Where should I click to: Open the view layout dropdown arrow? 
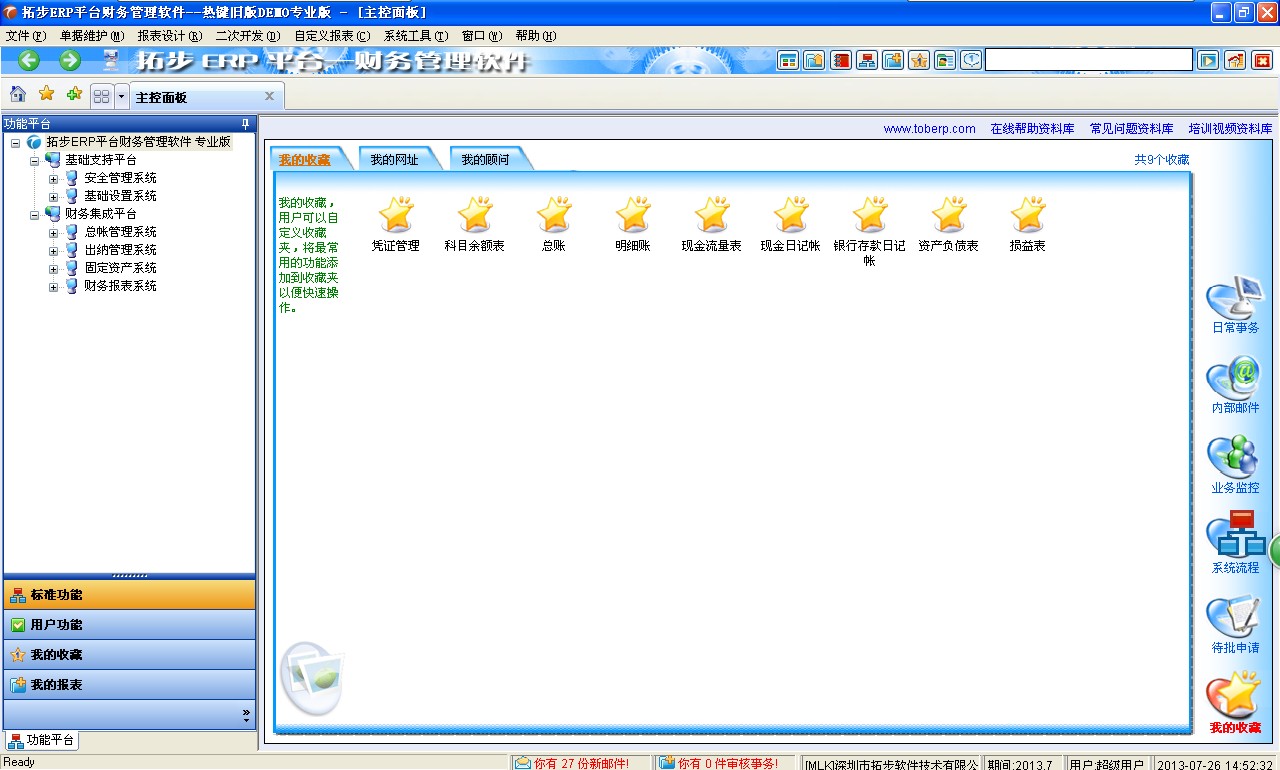pos(122,96)
